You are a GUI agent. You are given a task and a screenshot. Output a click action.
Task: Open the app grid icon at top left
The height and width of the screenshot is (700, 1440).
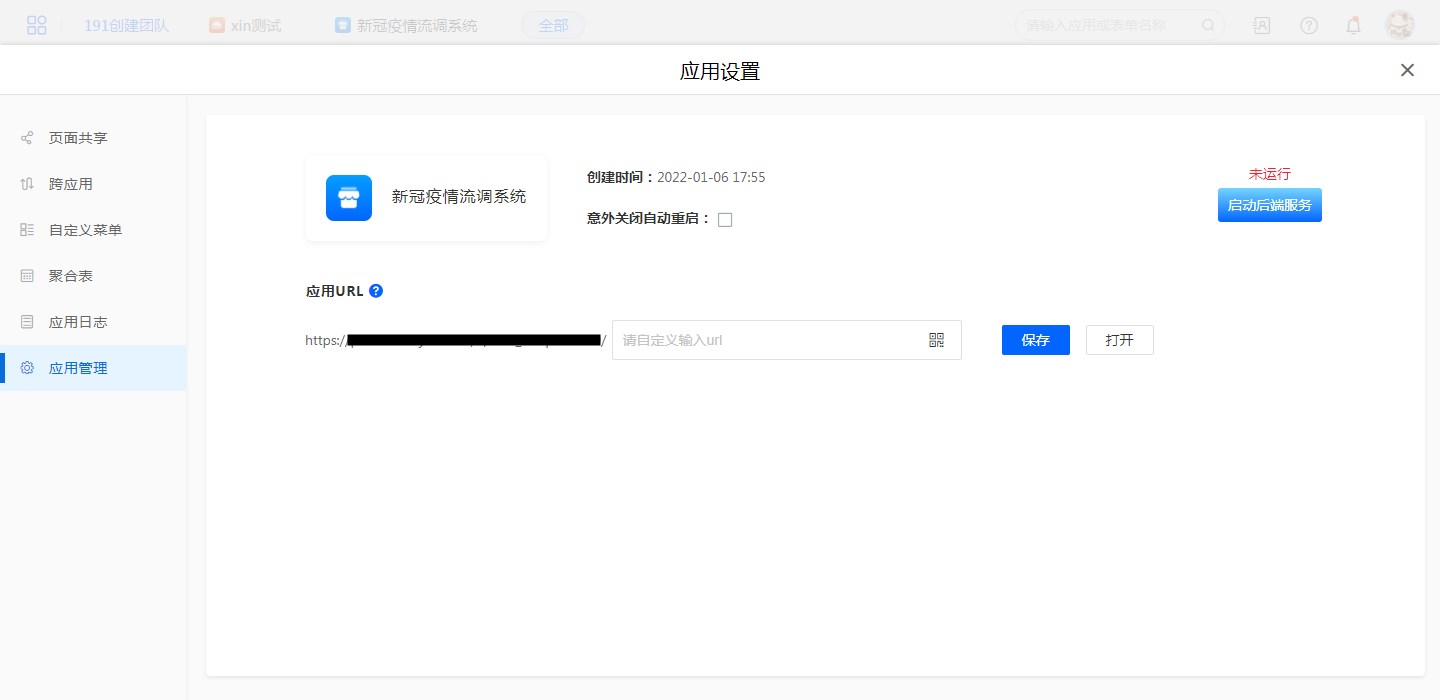tap(37, 26)
